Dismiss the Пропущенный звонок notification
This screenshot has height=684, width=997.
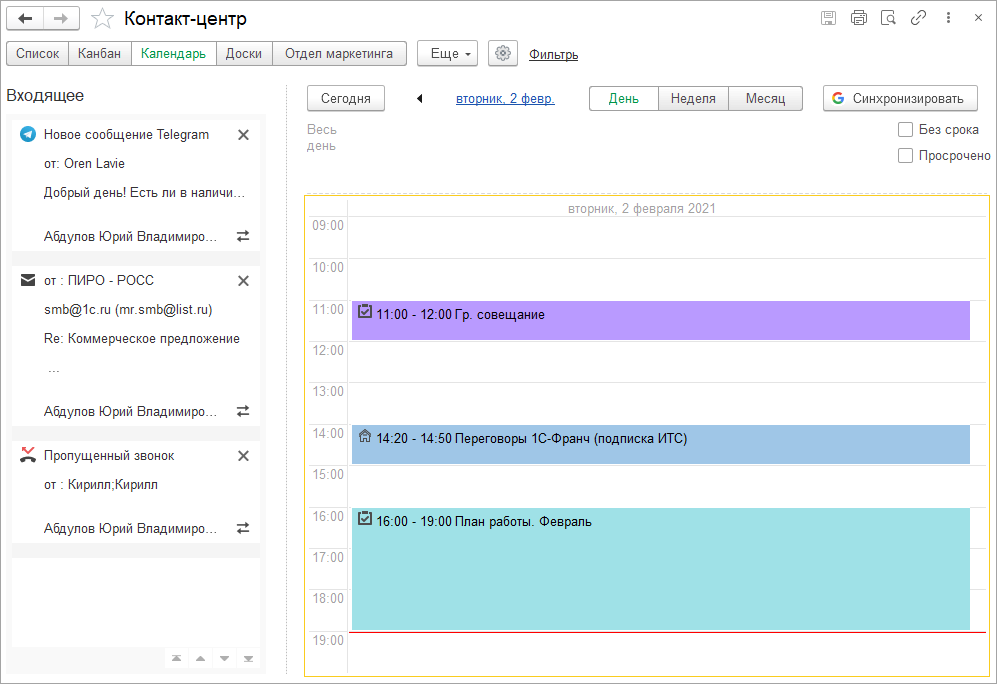243,456
